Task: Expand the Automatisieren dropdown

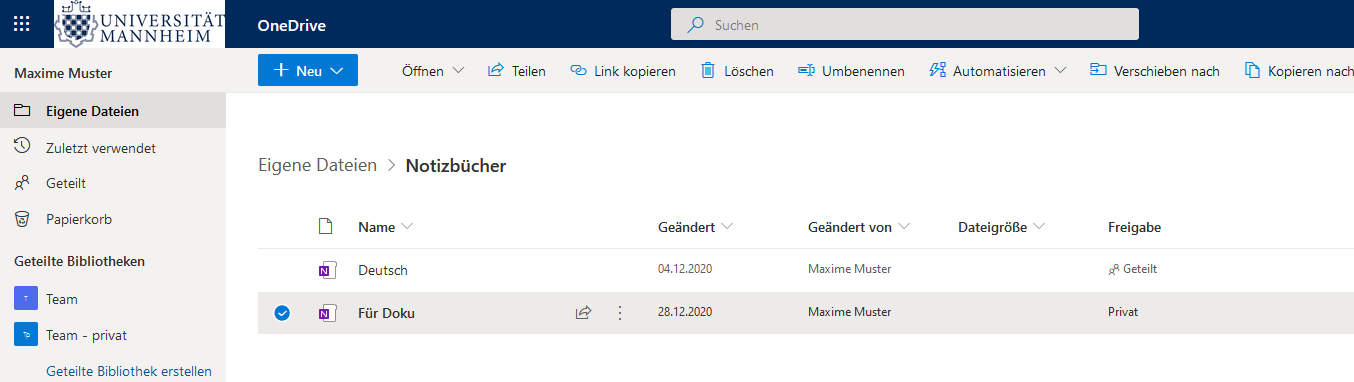Action: (x=997, y=71)
